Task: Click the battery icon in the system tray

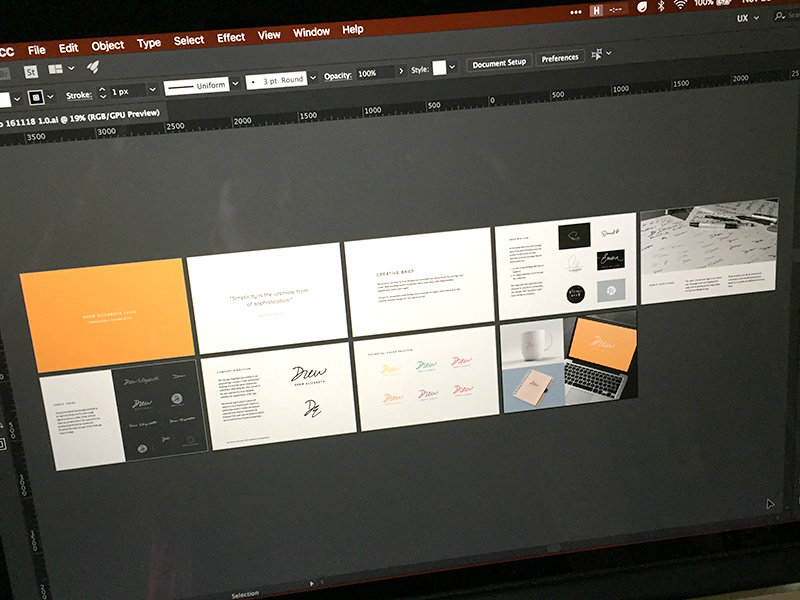Action: [723, 6]
